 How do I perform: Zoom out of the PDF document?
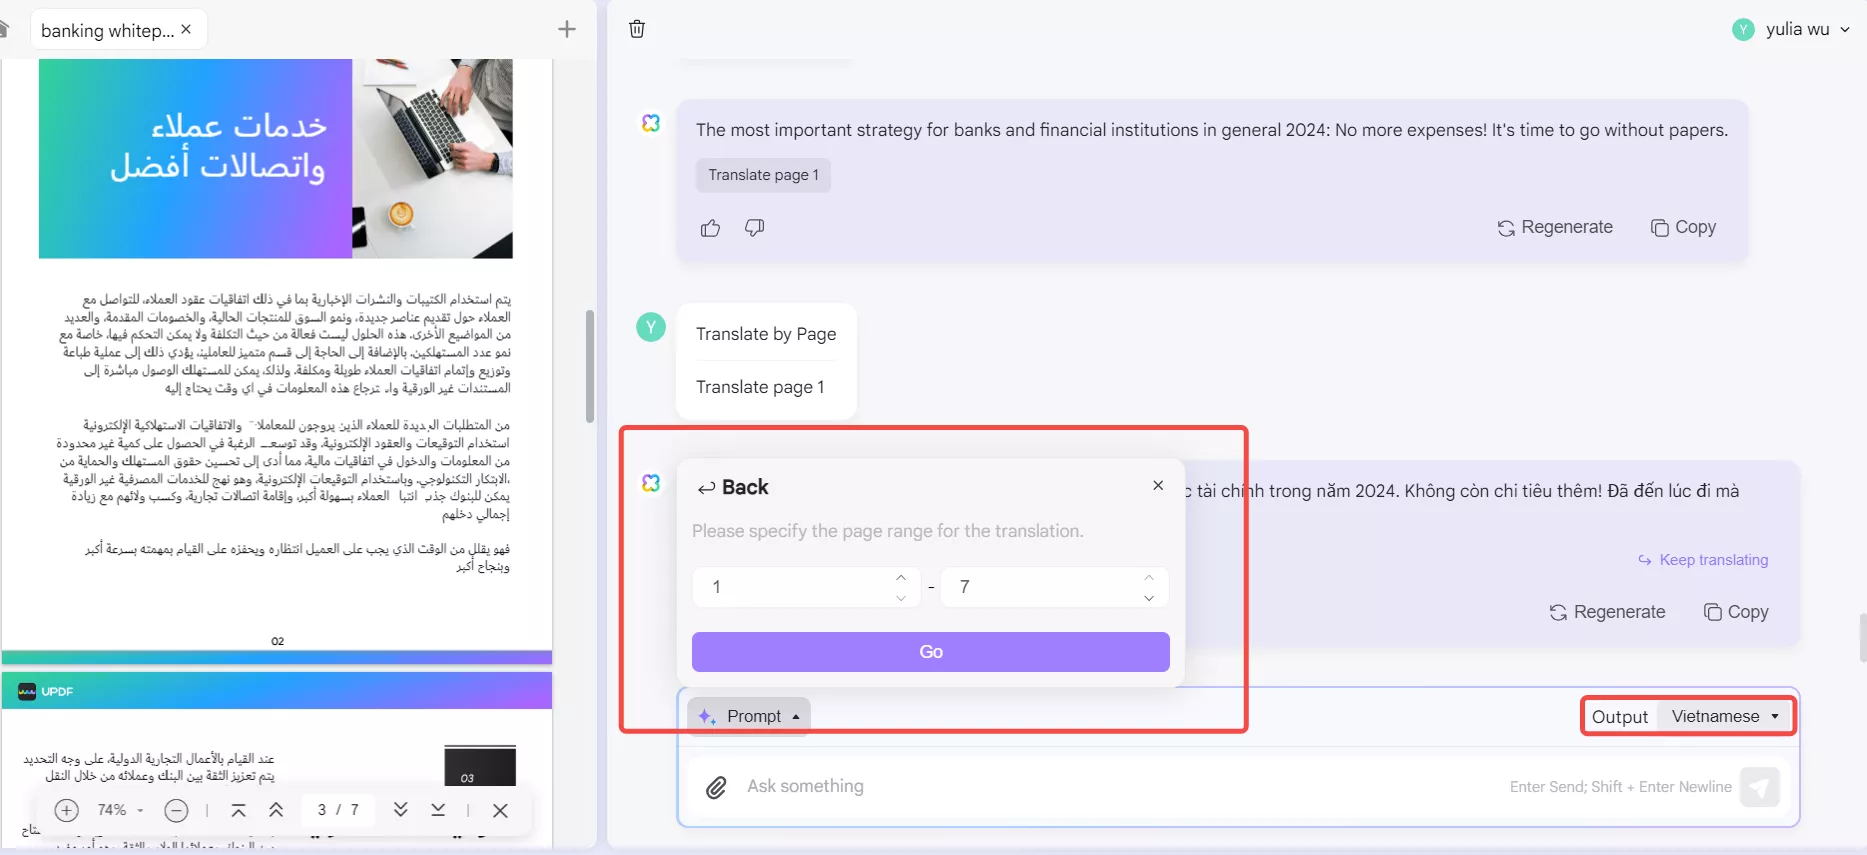click(176, 810)
